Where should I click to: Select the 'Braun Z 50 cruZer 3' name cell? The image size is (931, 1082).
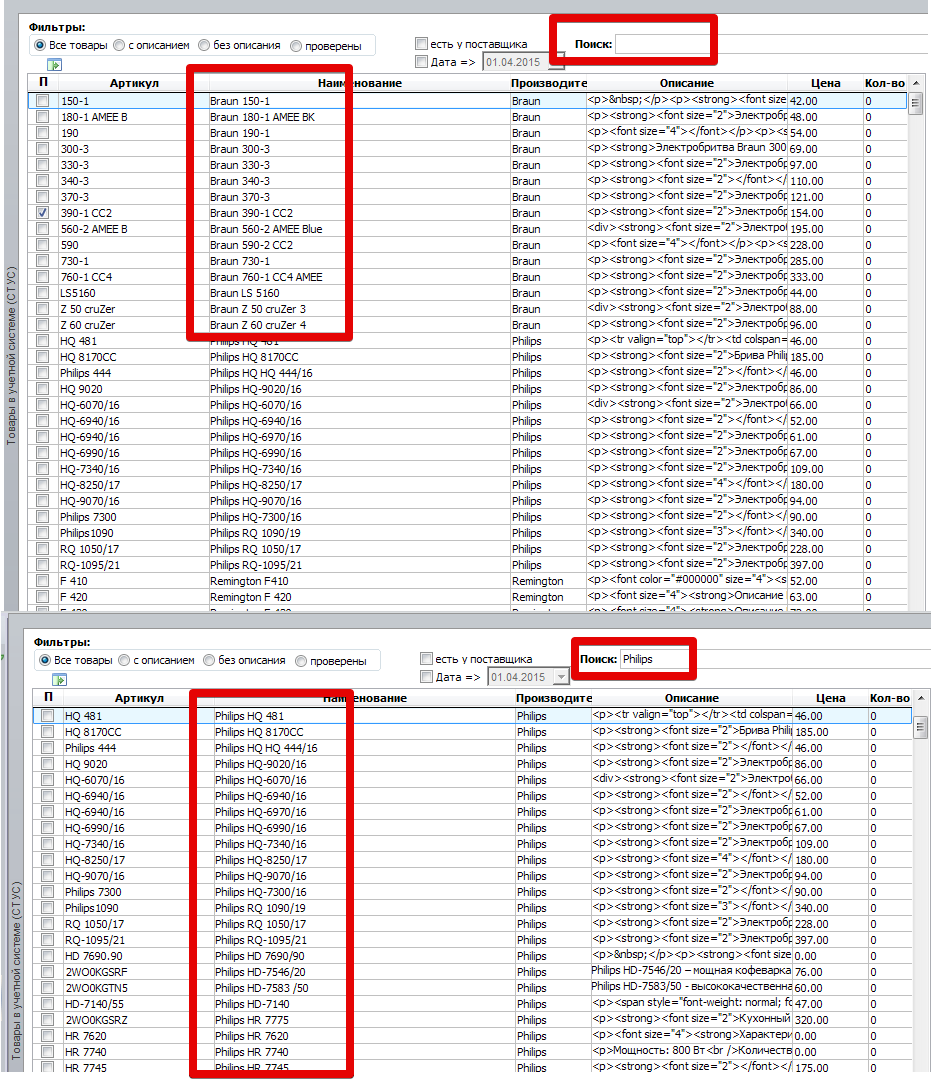click(359, 309)
